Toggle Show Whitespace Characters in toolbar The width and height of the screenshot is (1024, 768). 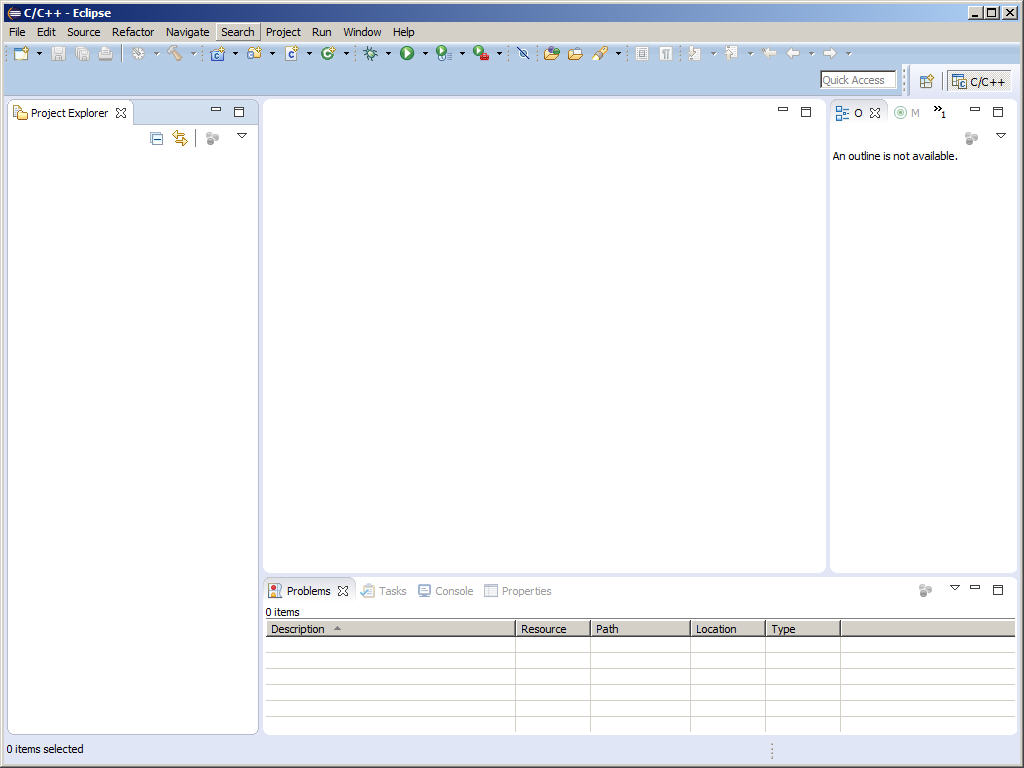pos(665,53)
